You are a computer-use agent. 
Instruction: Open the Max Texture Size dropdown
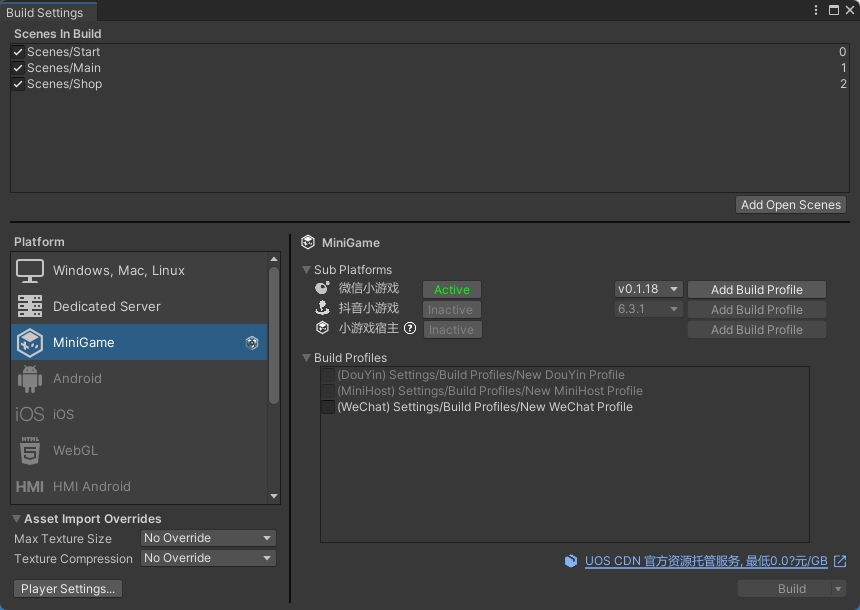tap(208, 538)
